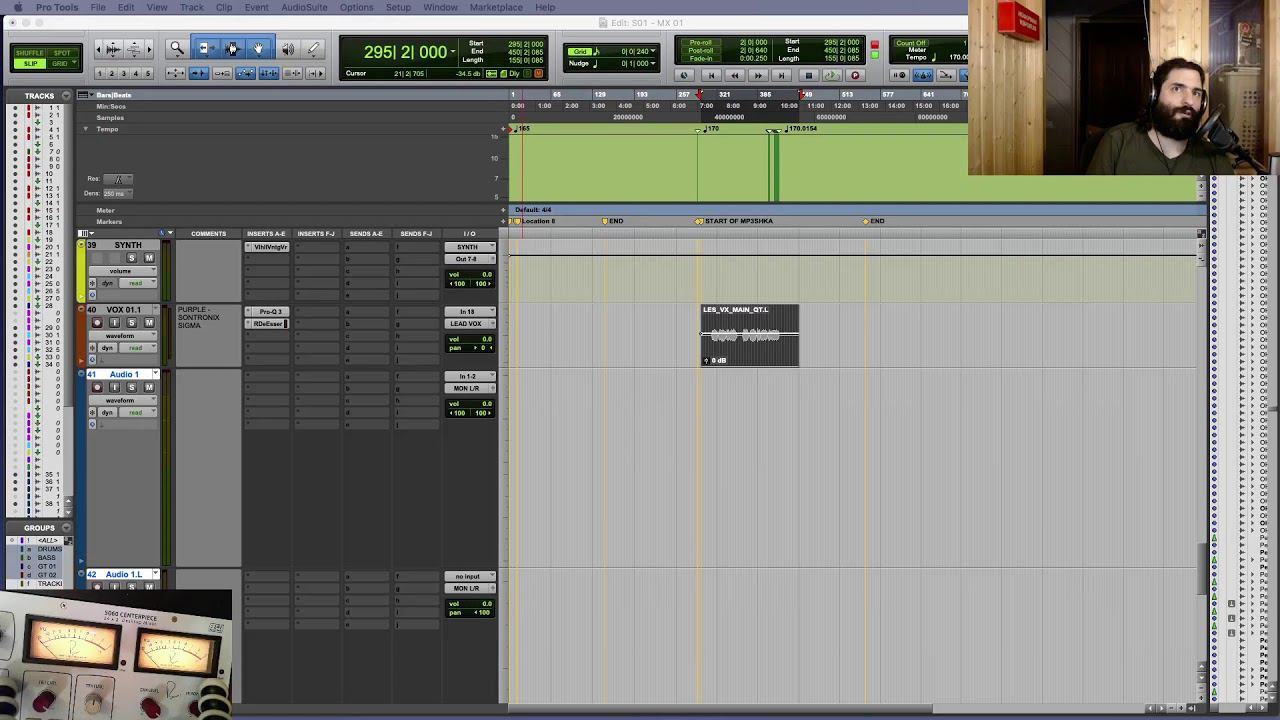The width and height of the screenshot is (1280, 720).
Task: Click the Fast Forward transport button
Action: point(758,75)
